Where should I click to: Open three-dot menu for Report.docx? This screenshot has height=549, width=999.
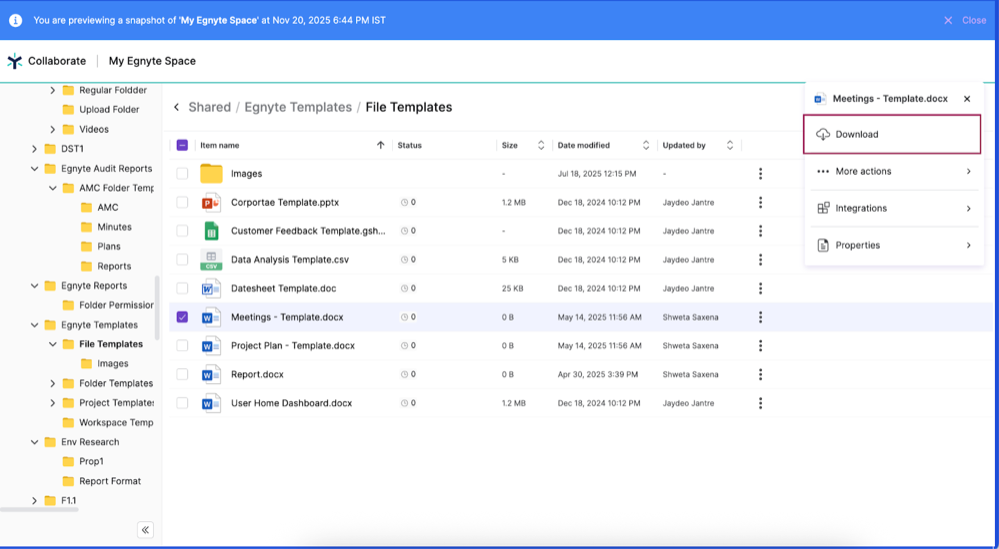pyautogui.click(x=760, y=374)
